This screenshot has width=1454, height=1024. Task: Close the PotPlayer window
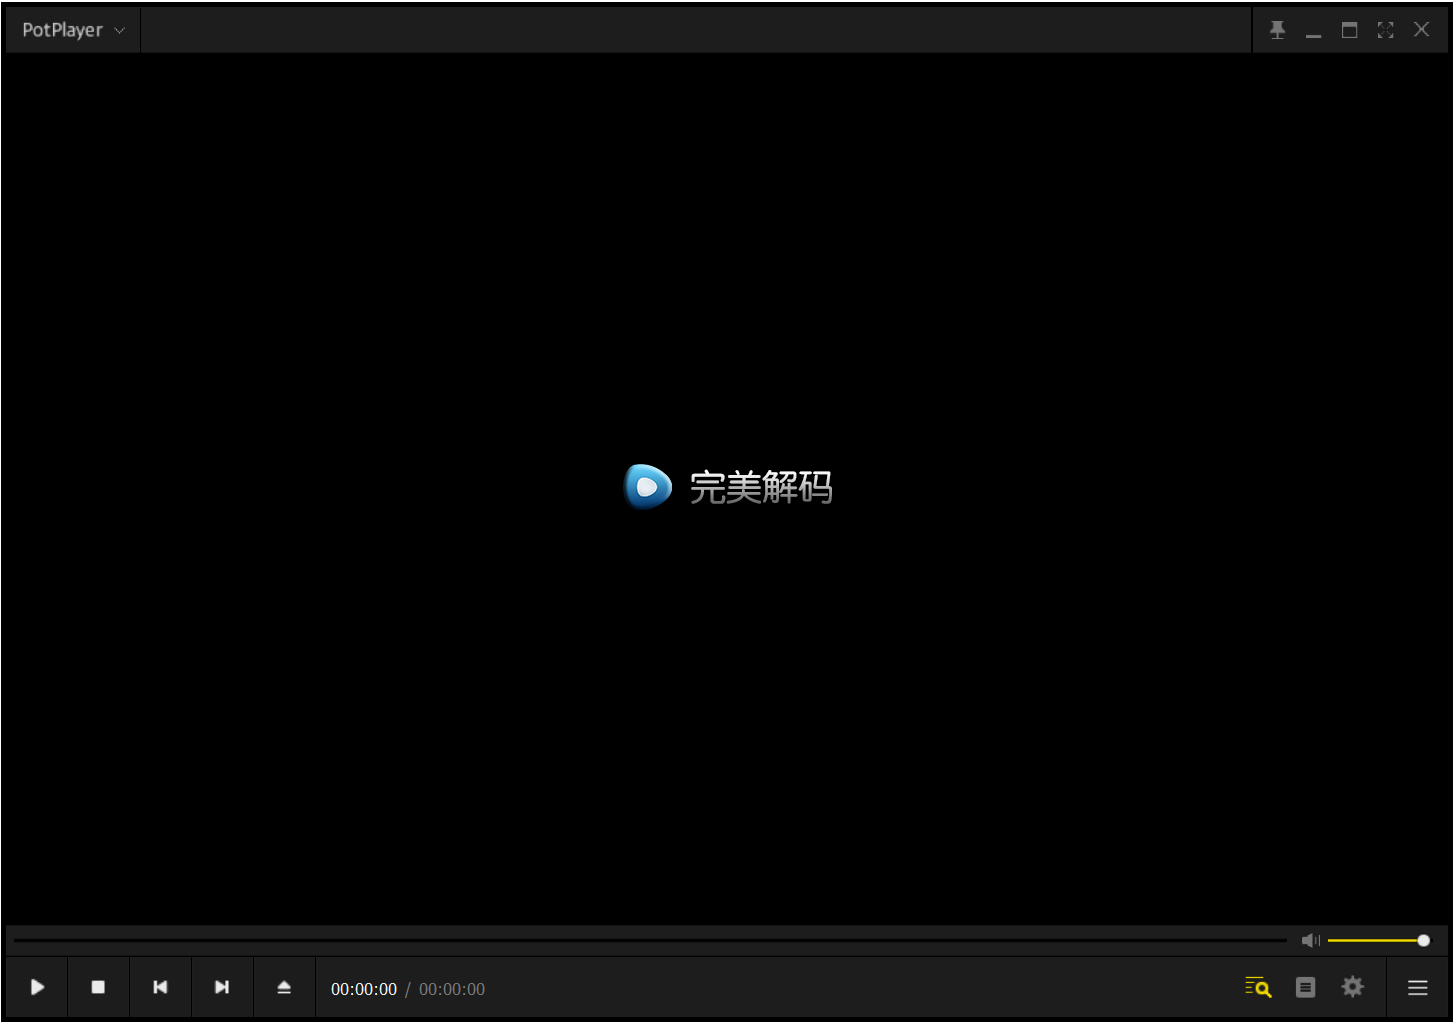click(1421, 30)
